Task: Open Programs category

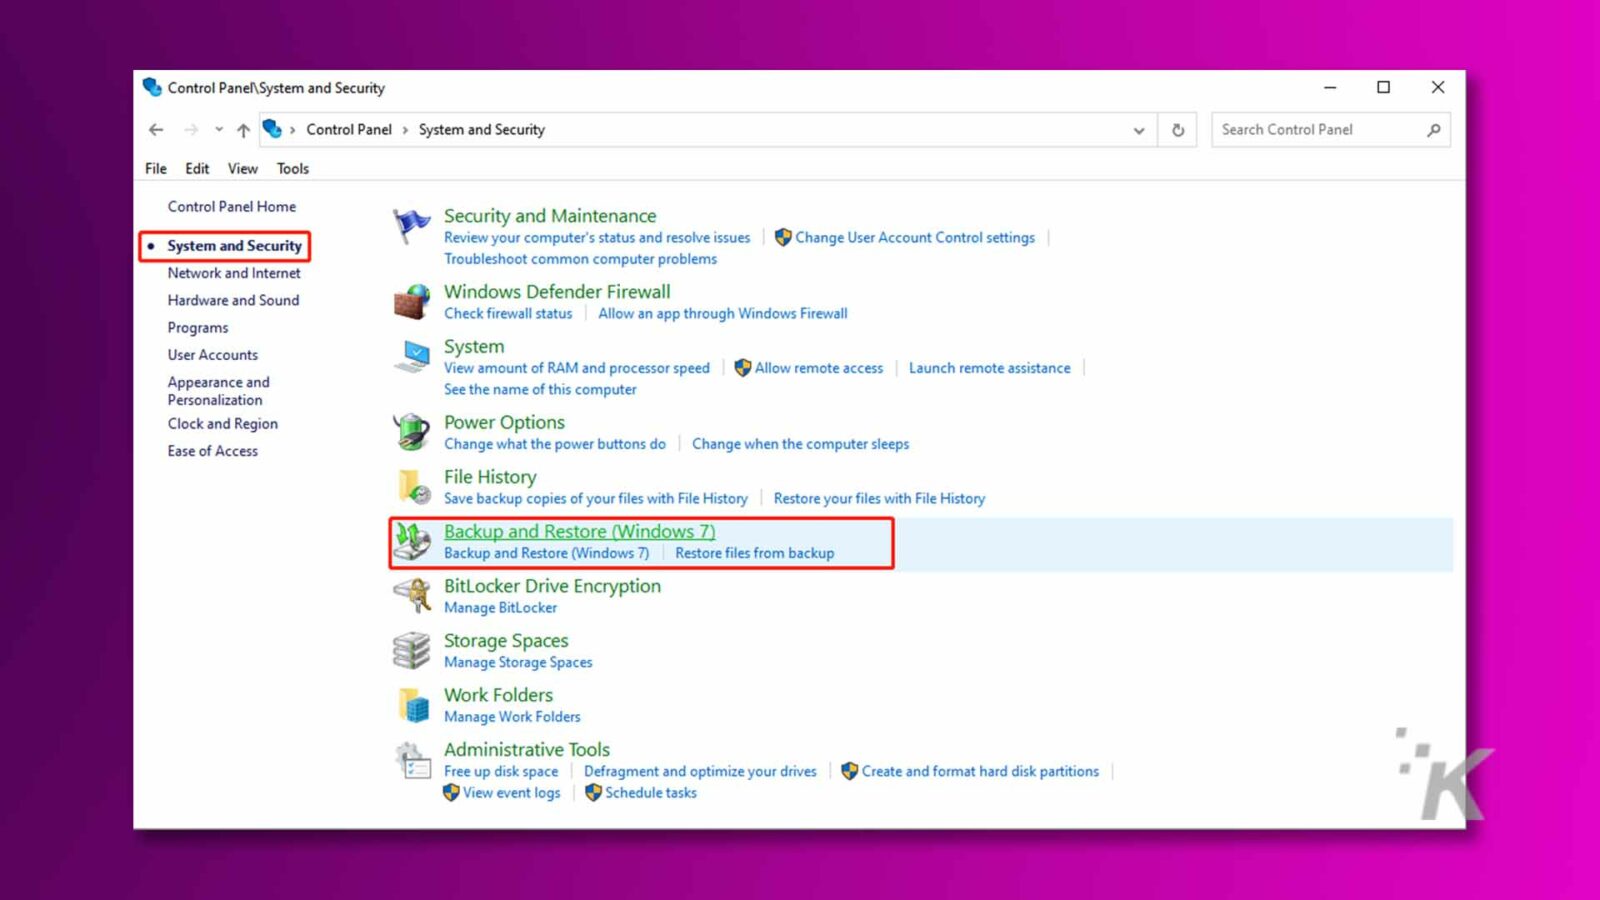Action: (198, 328)
